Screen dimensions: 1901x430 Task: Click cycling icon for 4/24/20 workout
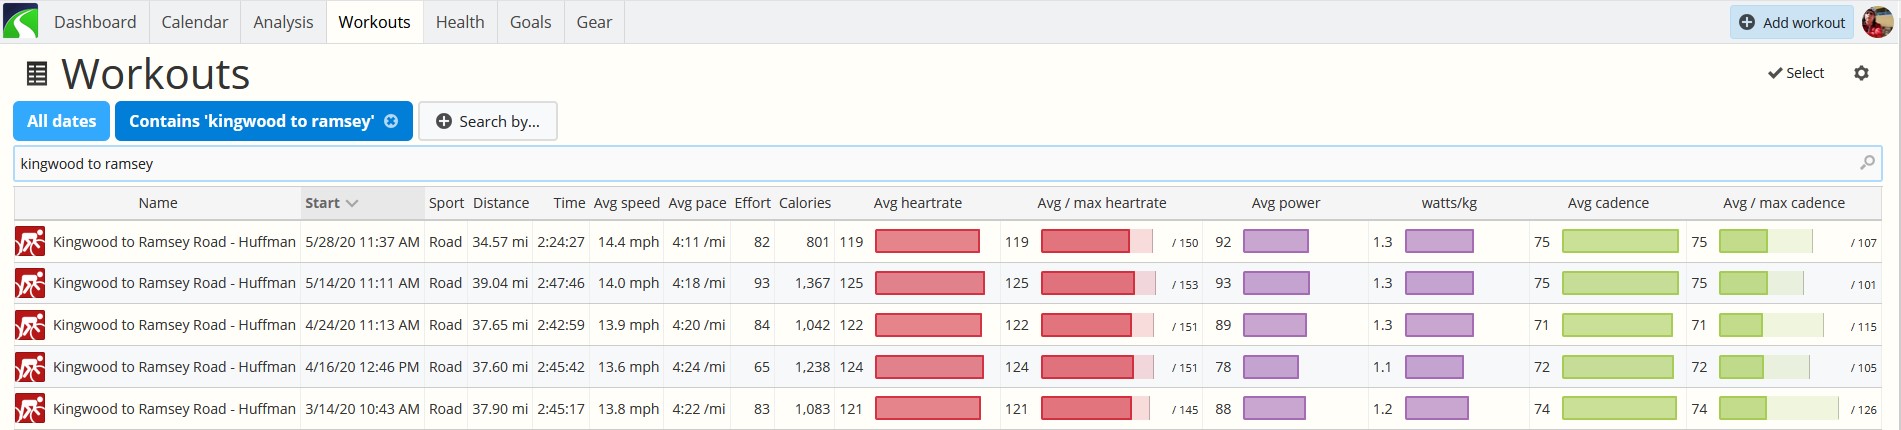pyautogui.click(x=30, y=325)
